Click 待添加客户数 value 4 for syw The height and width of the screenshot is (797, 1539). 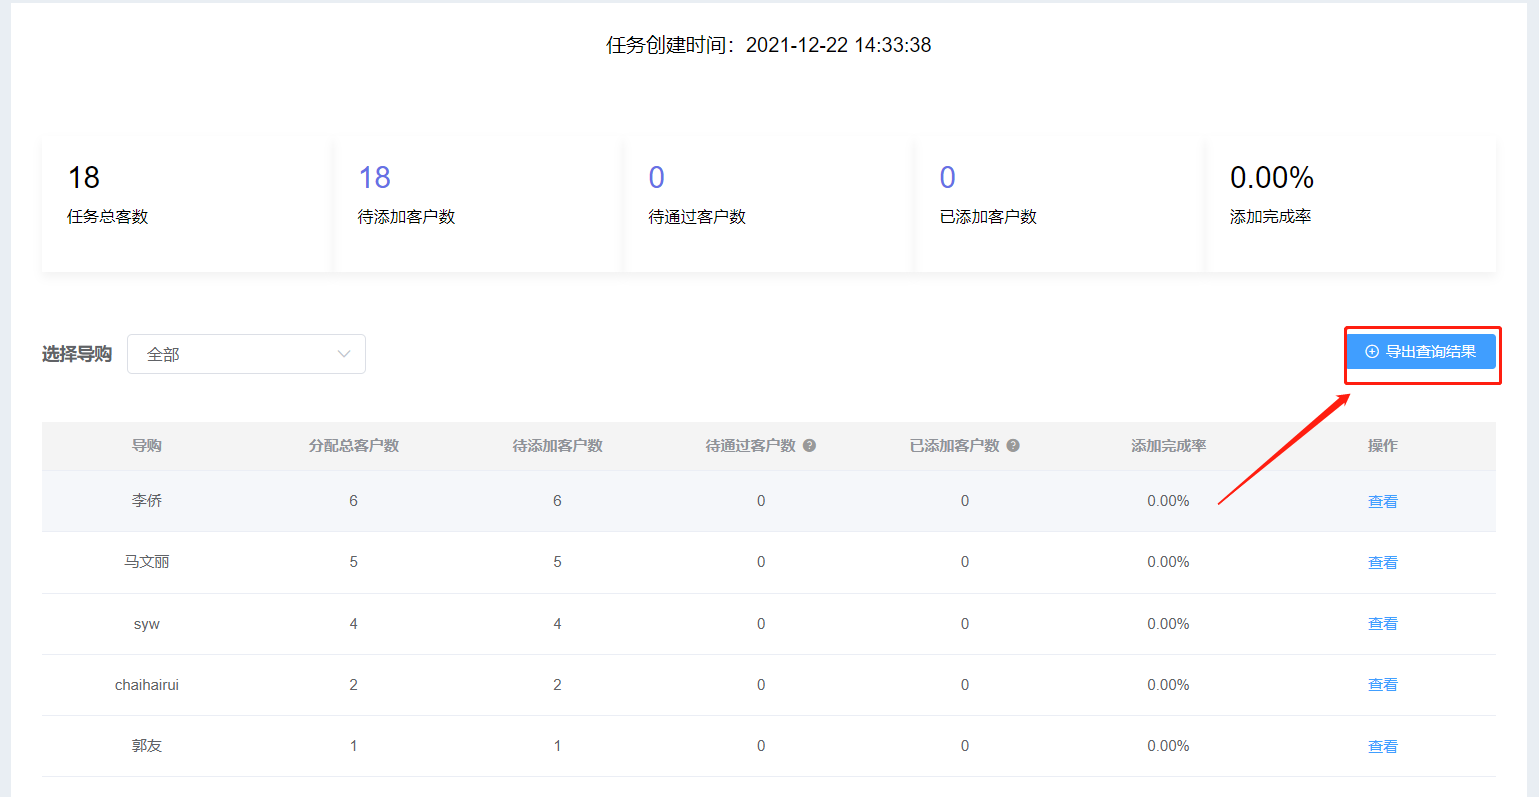click(x=557, y=624)
